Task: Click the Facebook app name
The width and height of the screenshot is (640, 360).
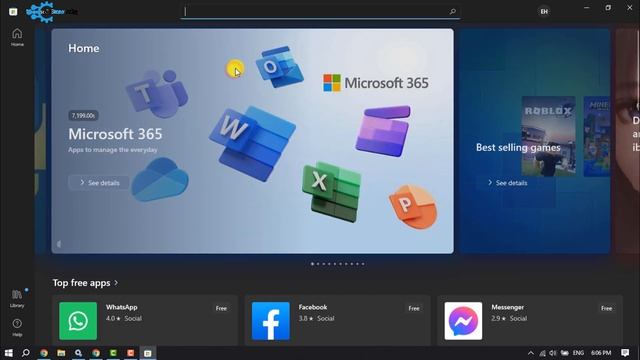Action: coord(313,307)
